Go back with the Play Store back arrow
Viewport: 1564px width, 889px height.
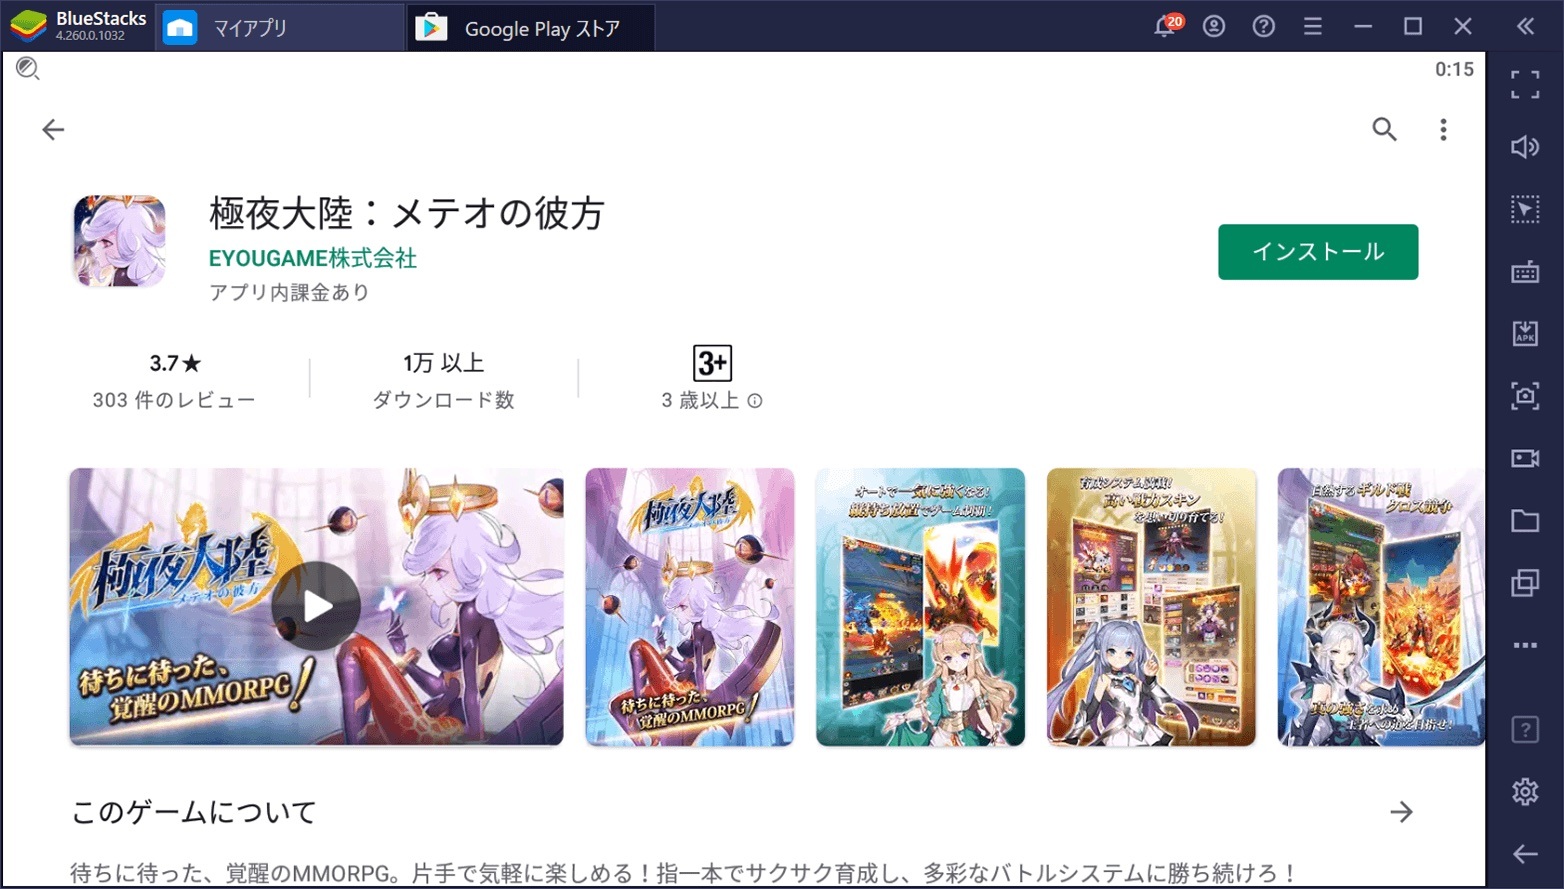53,129
